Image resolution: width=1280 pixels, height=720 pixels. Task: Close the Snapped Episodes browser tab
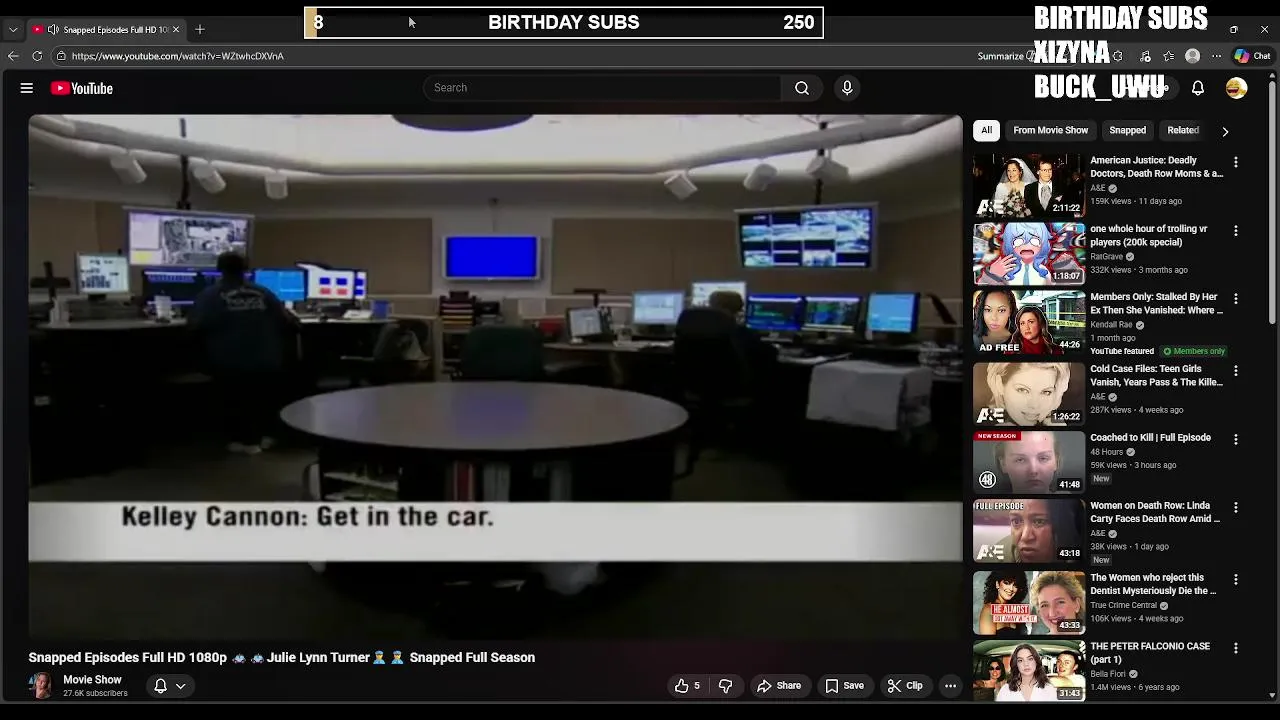[x=176, y=29]
